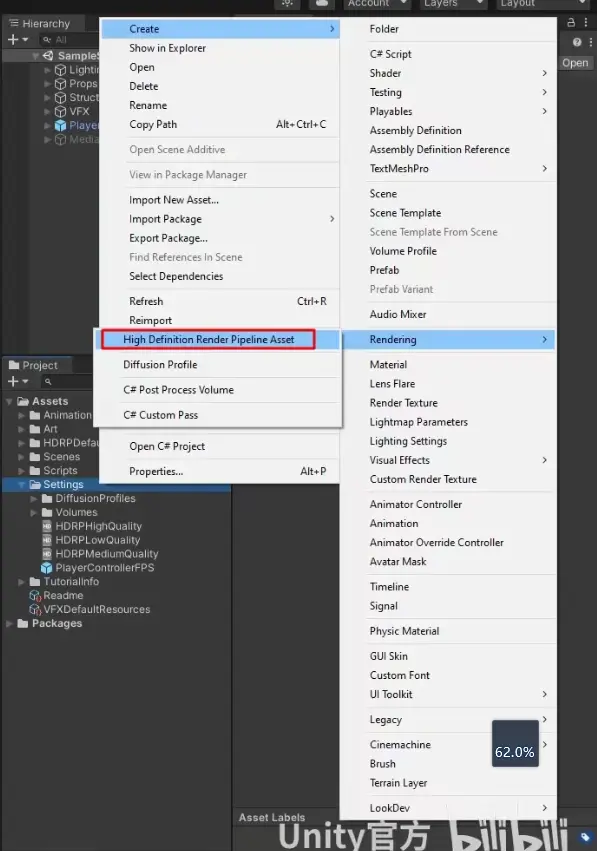Click the Project panel plus add button
The width and height of the screenshot is (597, 851).
[x=17, y=382]
